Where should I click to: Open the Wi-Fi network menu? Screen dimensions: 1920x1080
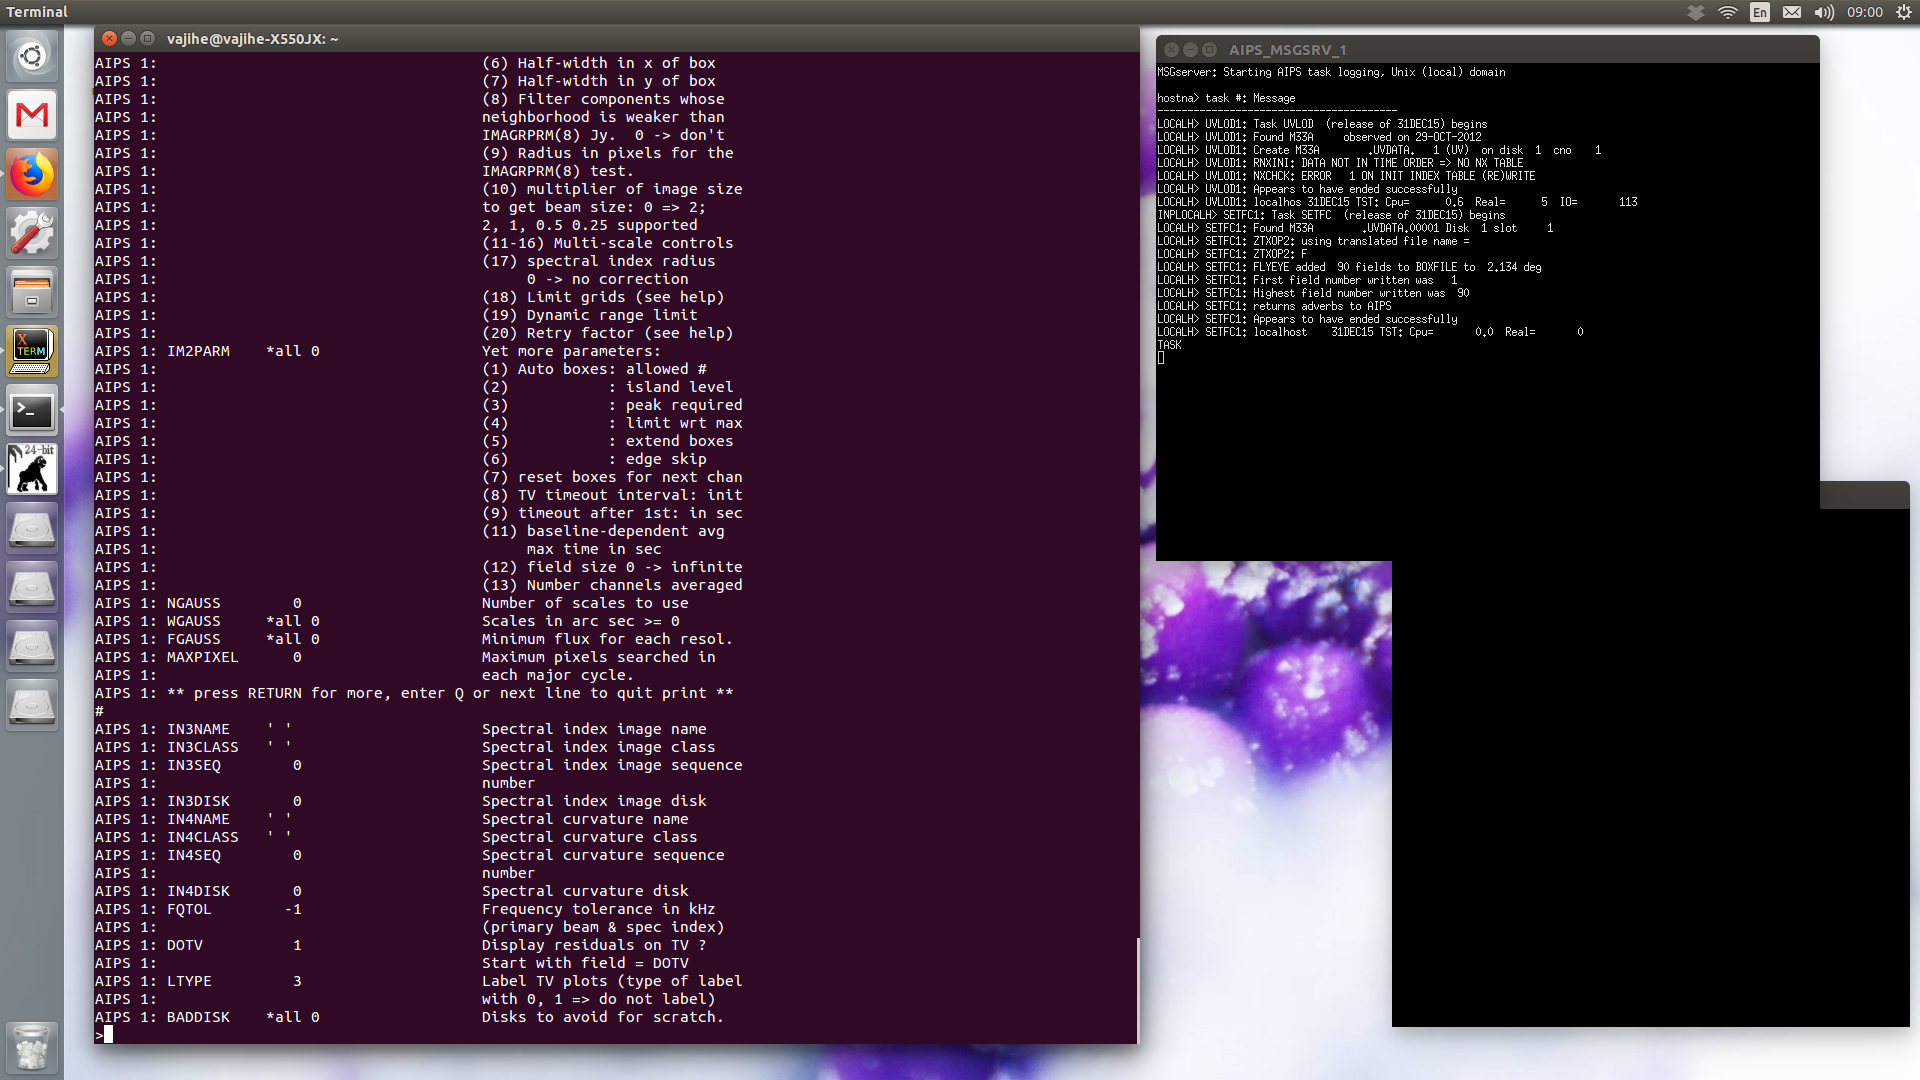1728,12
